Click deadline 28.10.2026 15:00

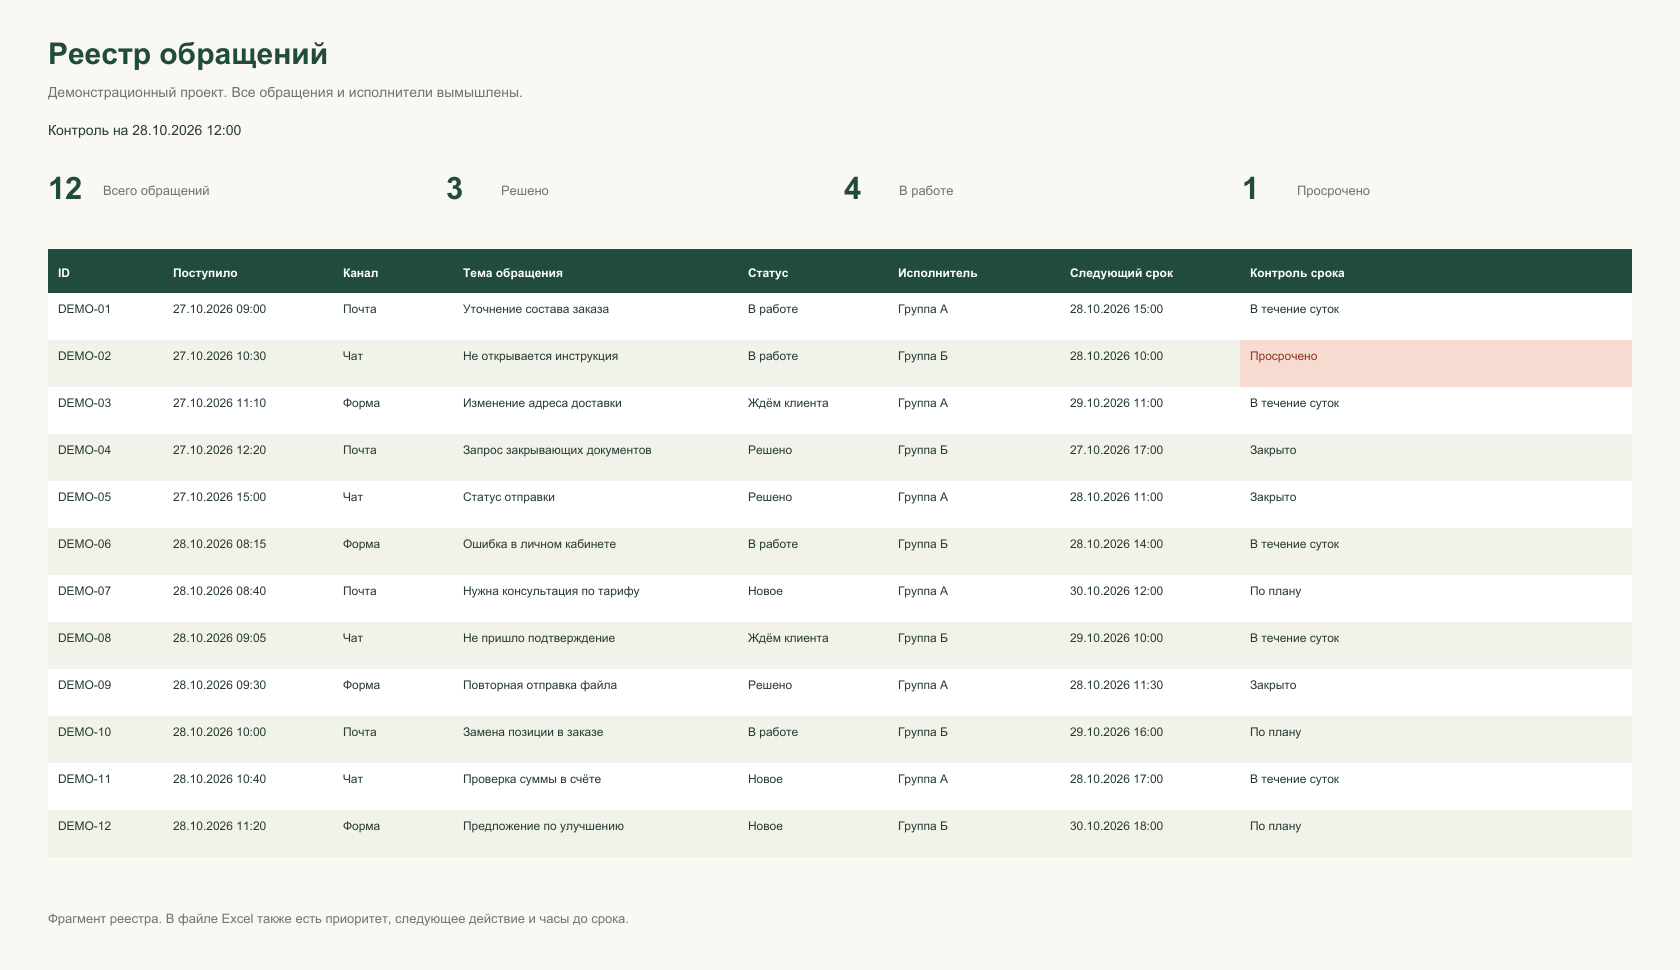click(1116, 309)
